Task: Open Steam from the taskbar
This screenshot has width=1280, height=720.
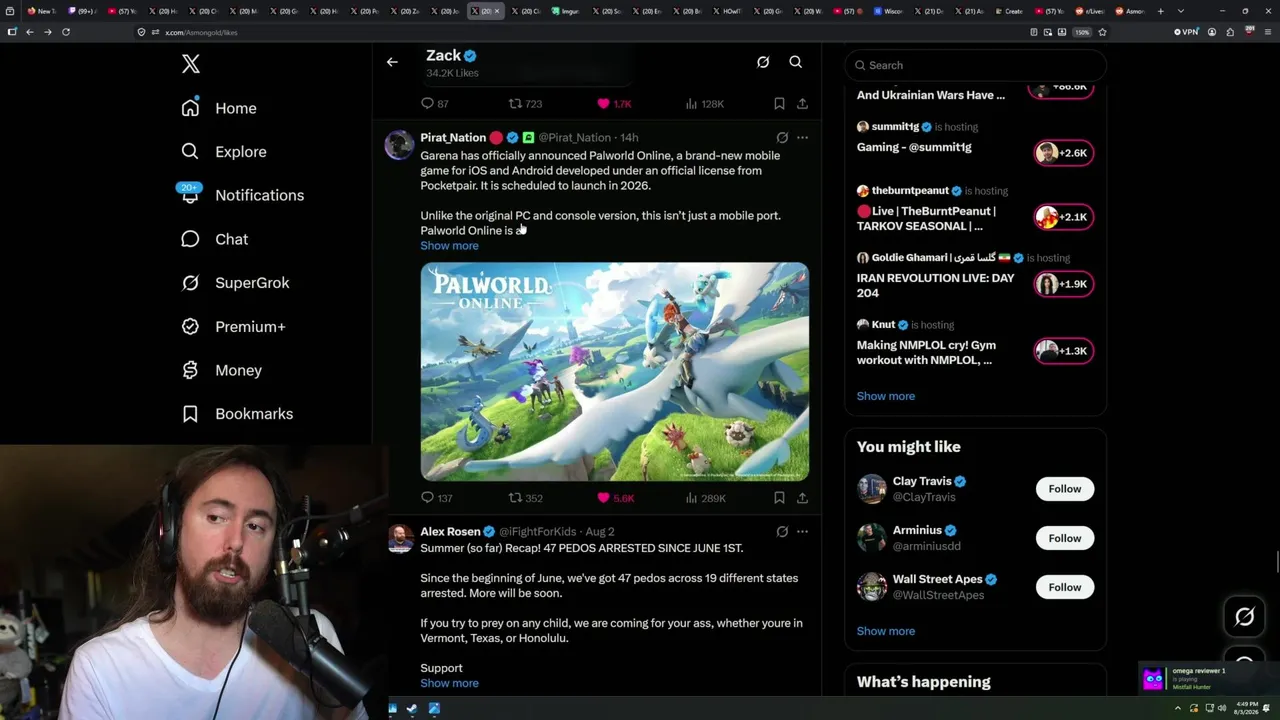Action: coord(413,709)
